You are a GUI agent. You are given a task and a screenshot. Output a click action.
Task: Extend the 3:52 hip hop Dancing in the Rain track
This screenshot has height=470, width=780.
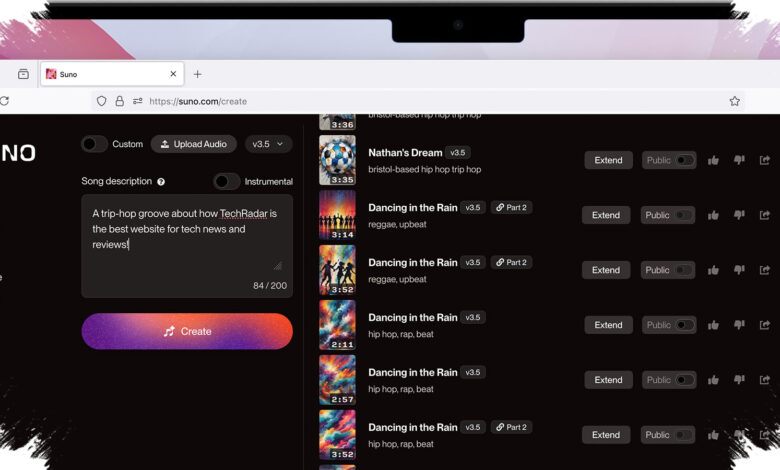click(x=606, y=435)
